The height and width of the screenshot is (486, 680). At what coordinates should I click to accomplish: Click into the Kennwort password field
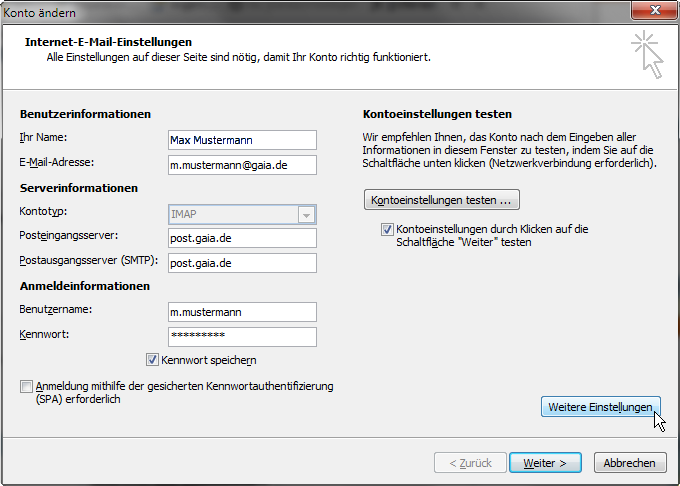click(x=242, y=336)
